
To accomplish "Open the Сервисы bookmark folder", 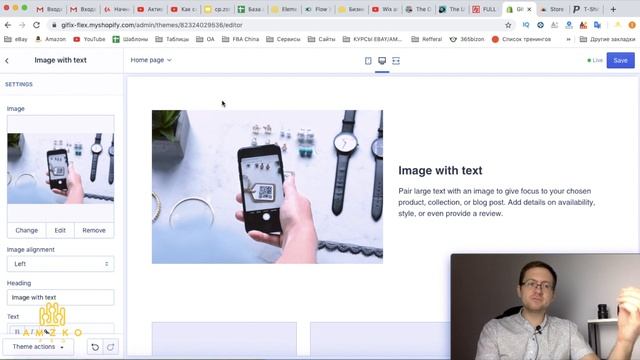I will [x=283, y=39].
